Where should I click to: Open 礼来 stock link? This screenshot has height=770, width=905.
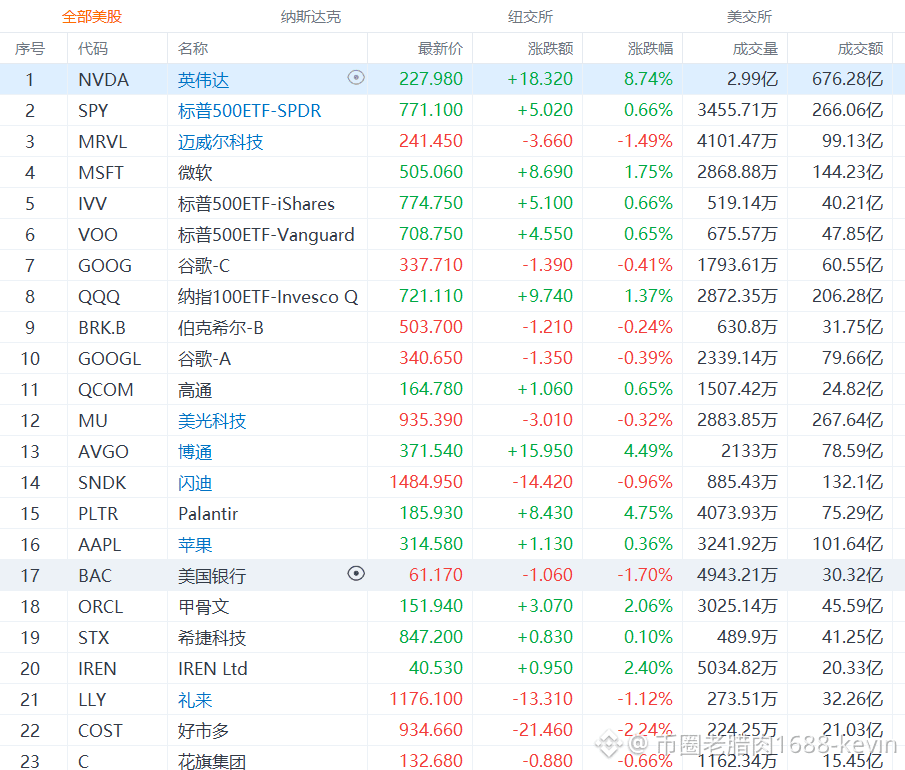[x=195, y=700]
